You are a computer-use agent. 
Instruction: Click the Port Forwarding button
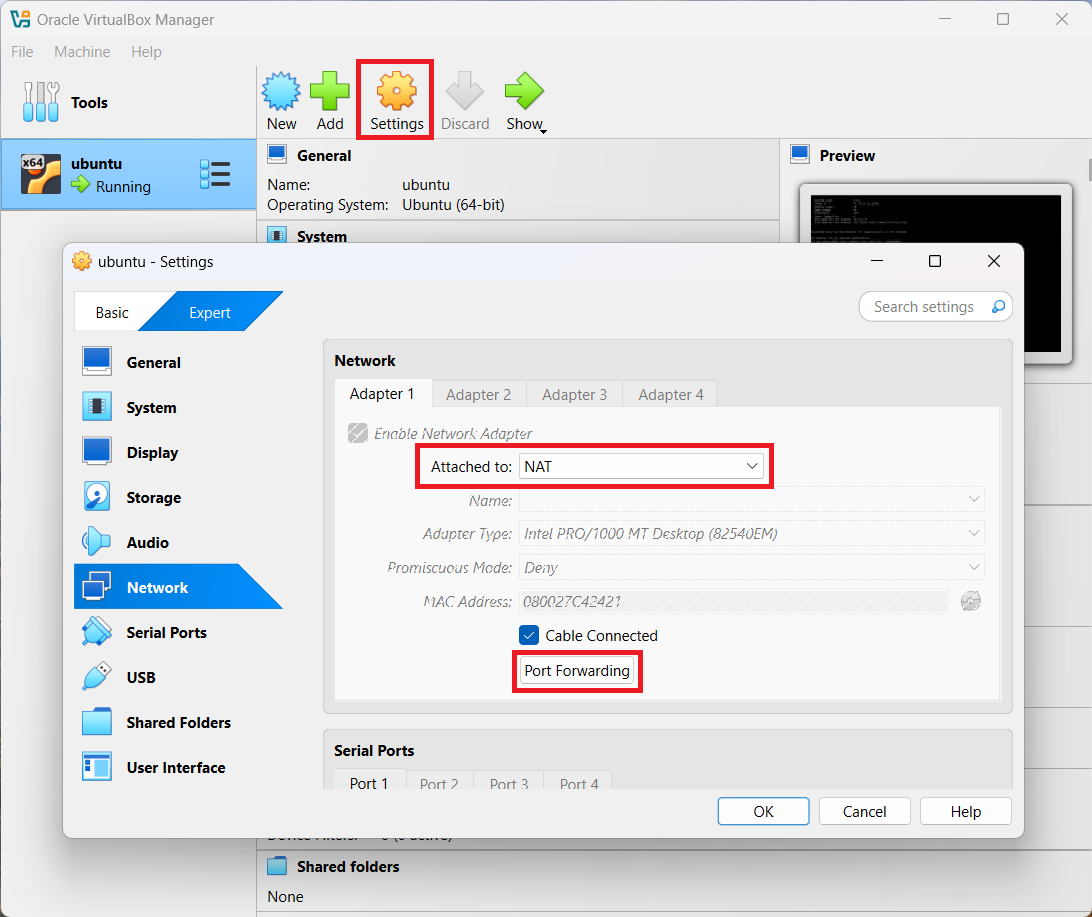(x=577, y=671)
